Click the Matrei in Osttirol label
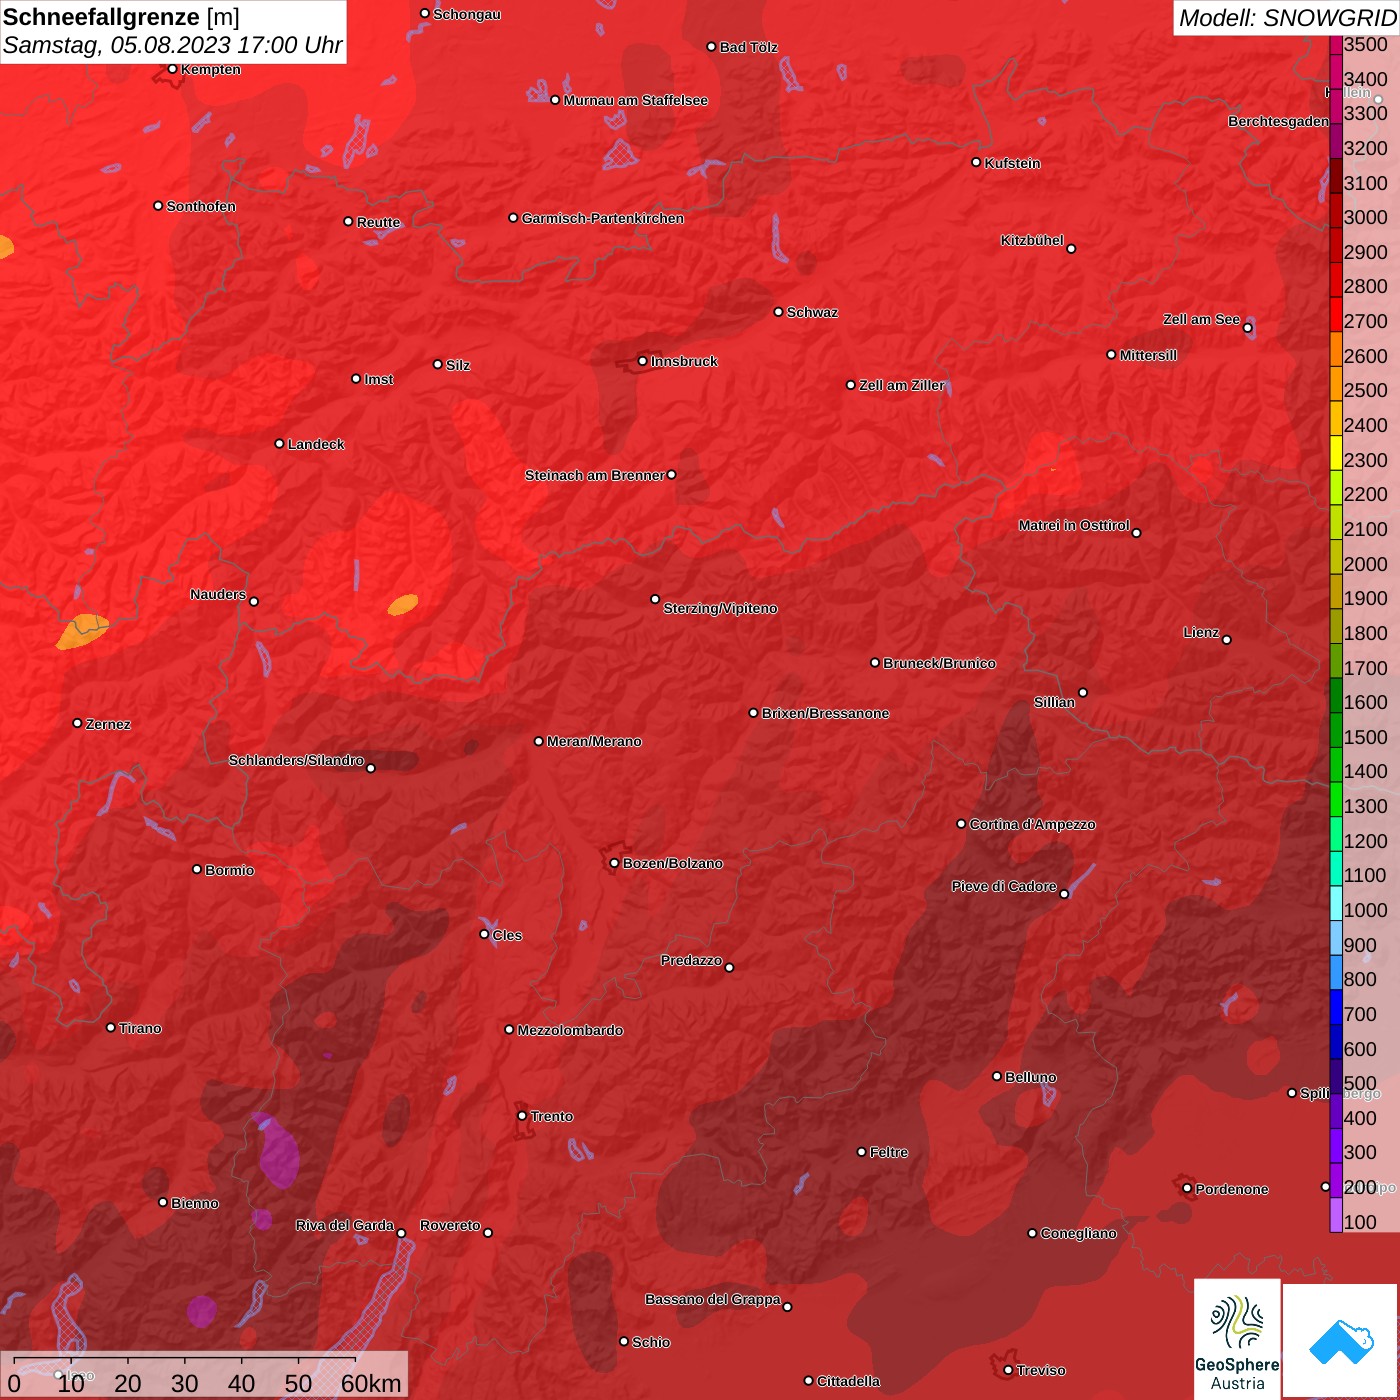 [x=1074, y=525]
